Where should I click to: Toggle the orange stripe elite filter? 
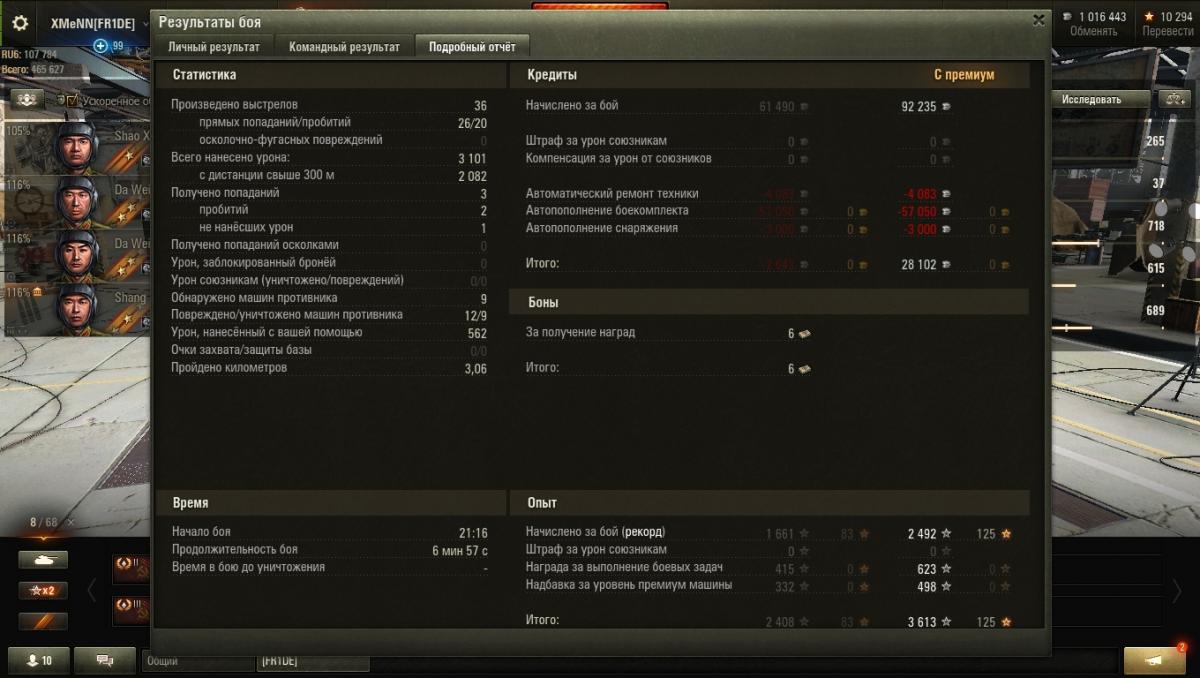[x=43, y=620]
